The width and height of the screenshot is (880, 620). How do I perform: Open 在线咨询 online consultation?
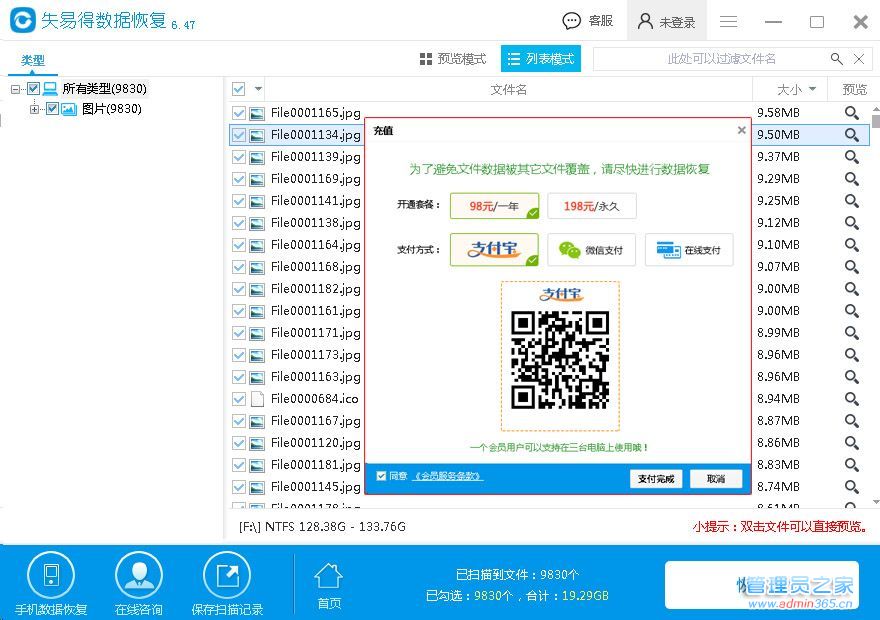click(139, 584)
